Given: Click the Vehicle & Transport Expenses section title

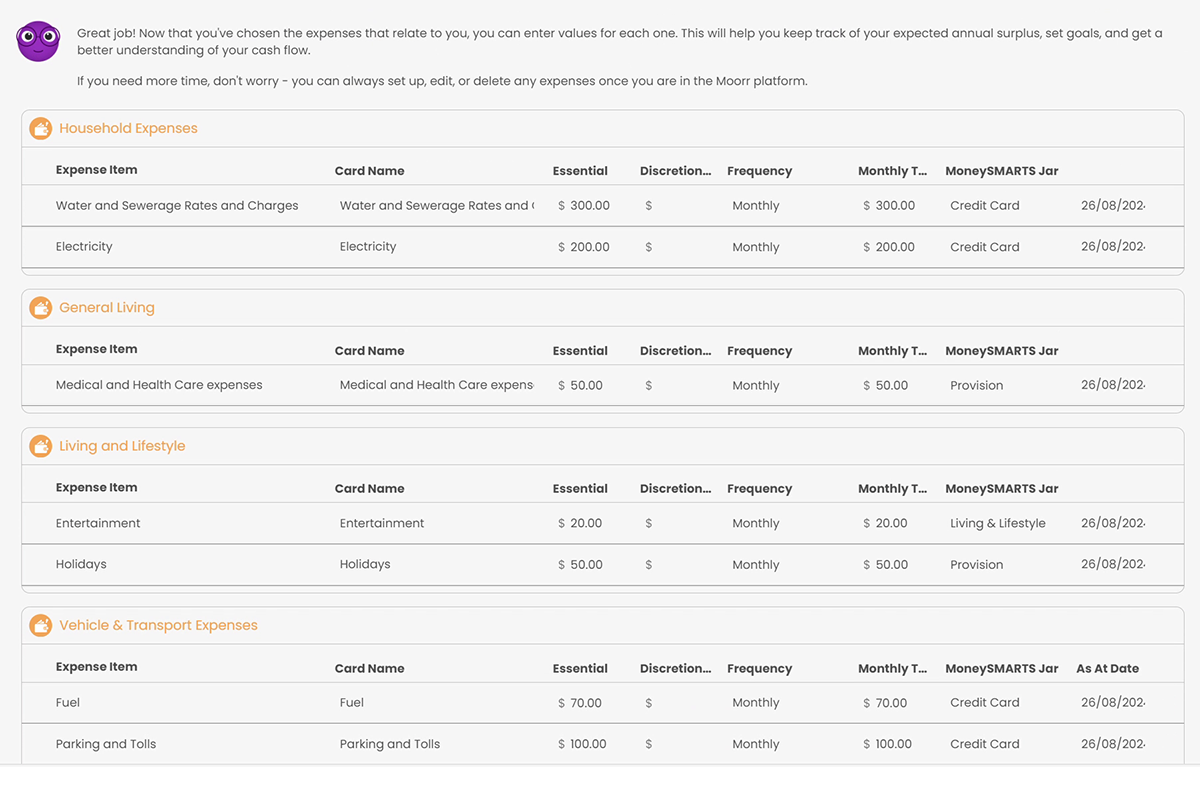Looking at the screenshot, I should point(158,626).
